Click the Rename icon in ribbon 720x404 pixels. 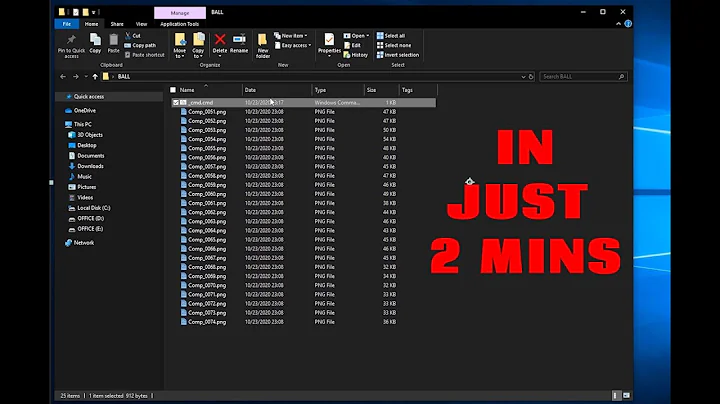coord(240,41)
